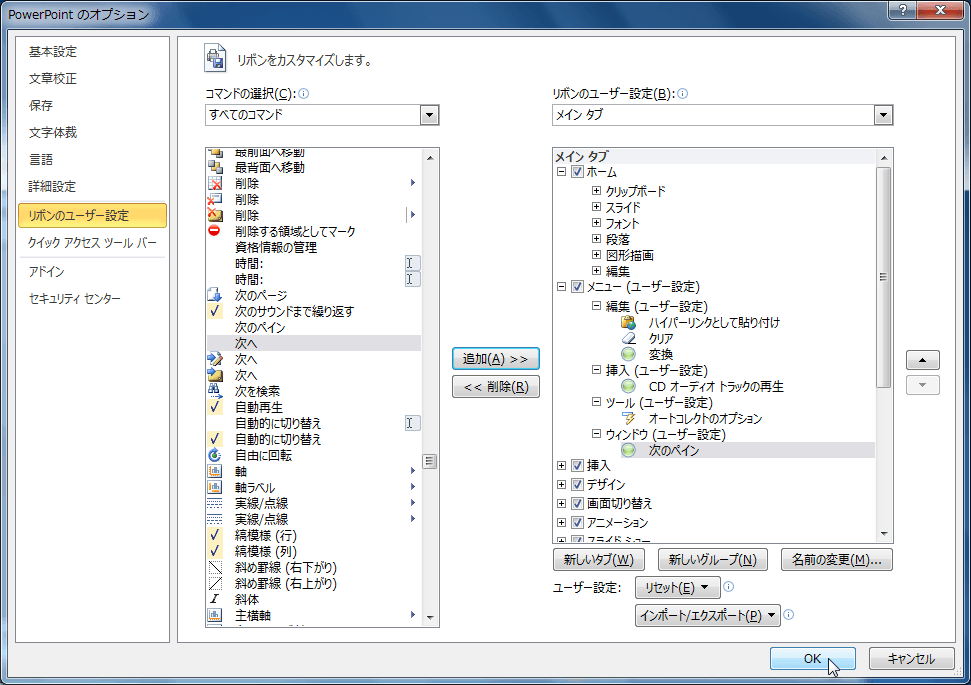Click the binoculars icon for 次を検索

coord(214,391)
